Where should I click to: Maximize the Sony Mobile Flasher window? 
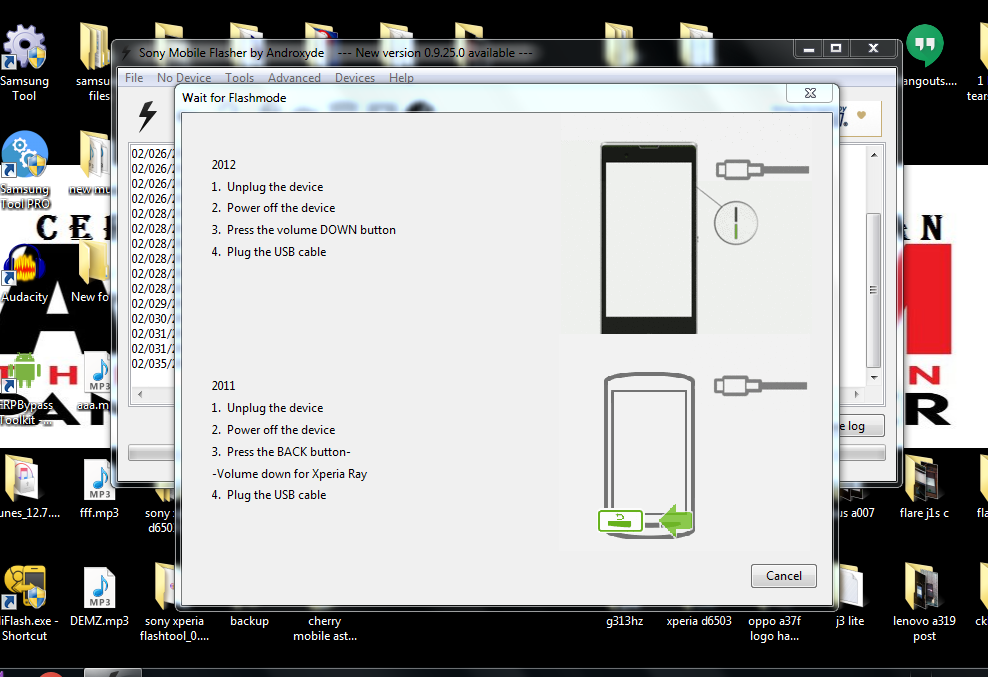tap(836, 49)
